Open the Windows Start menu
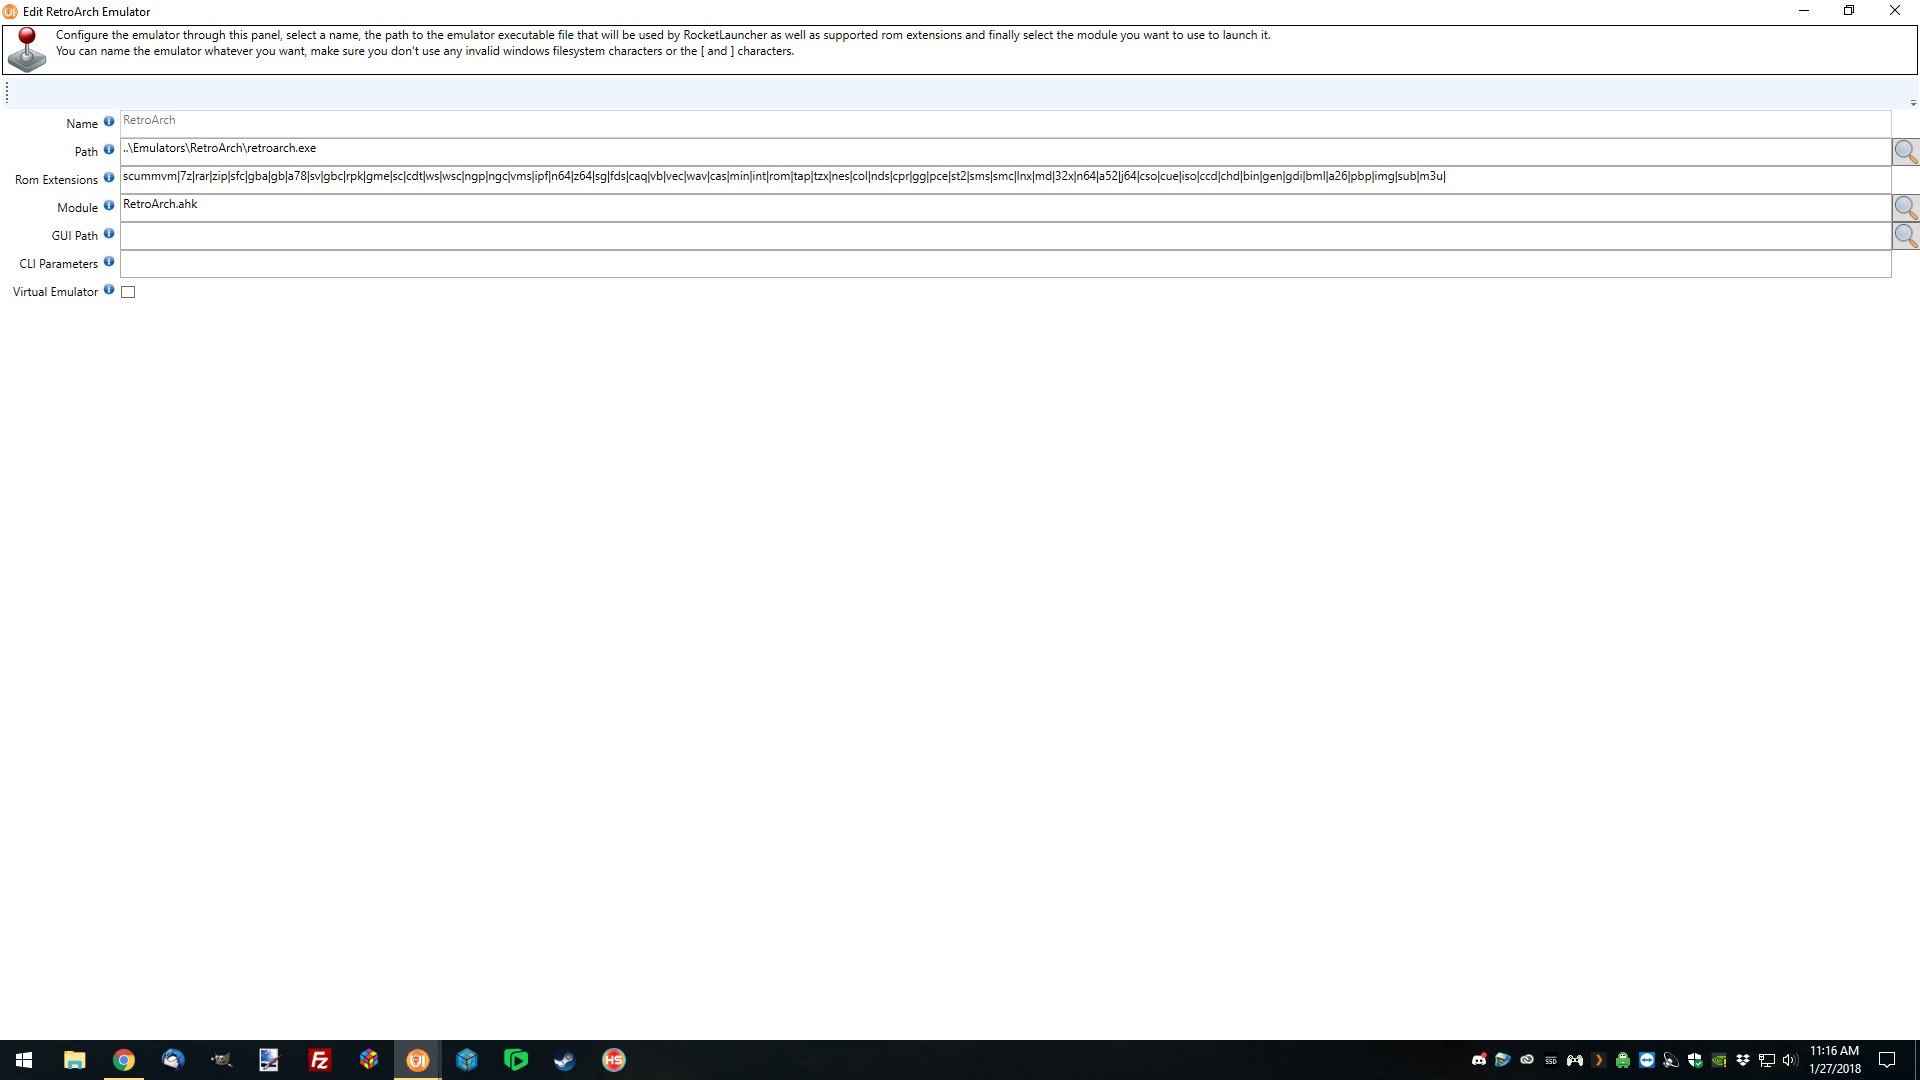Screen dimensions: 1920x1080 pyautogui.click(x=24, y=1060)
